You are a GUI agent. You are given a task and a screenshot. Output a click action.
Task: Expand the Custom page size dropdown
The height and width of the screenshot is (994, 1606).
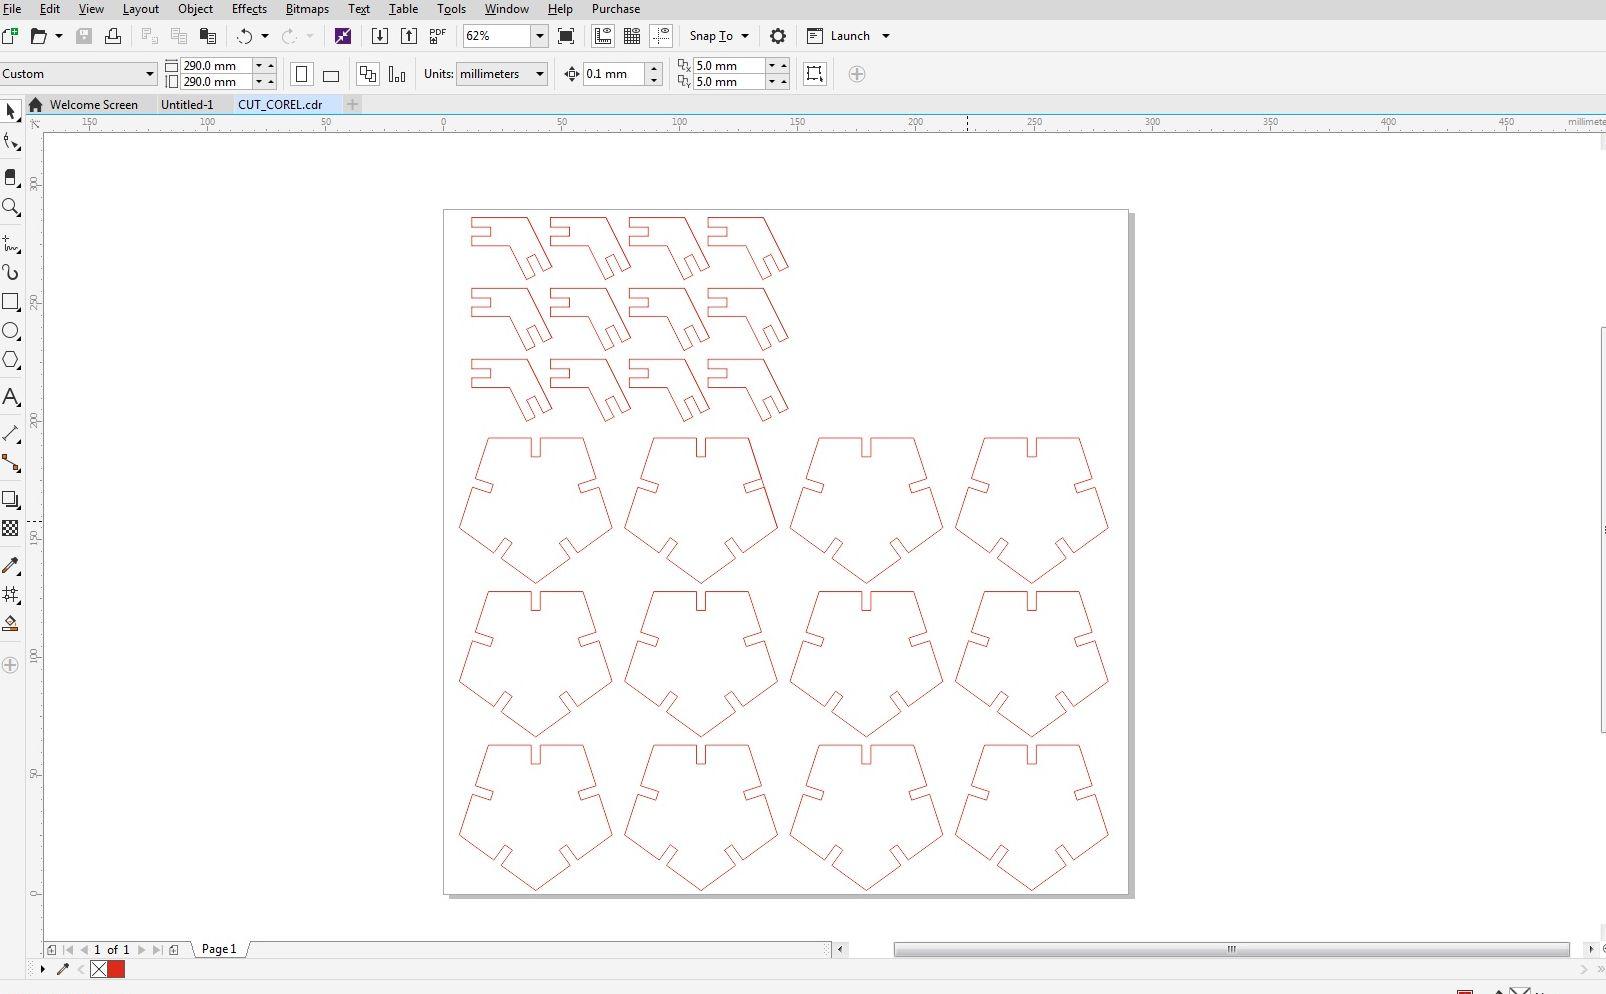(149, 74)
